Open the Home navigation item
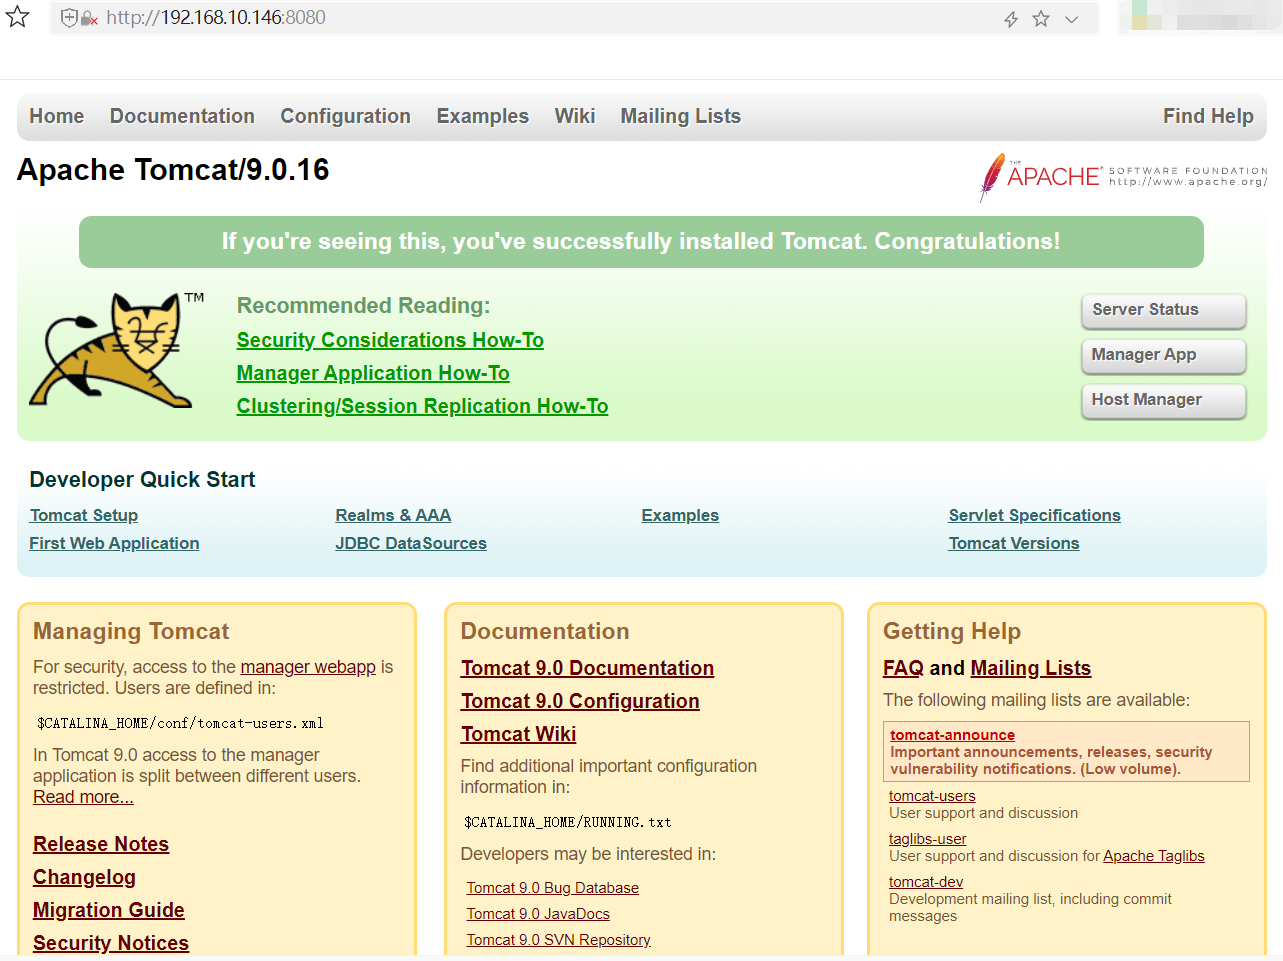Screen dimensions: 1283x961 coord(57,116)
